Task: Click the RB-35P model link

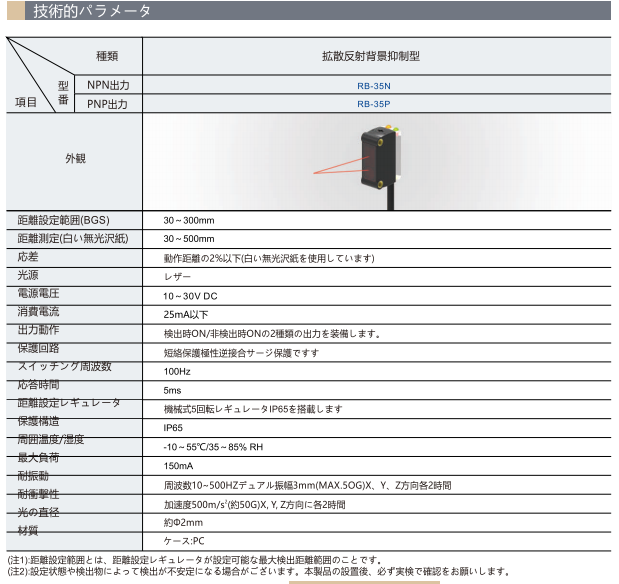Action: pyautogui.click(x=373, y=103)
